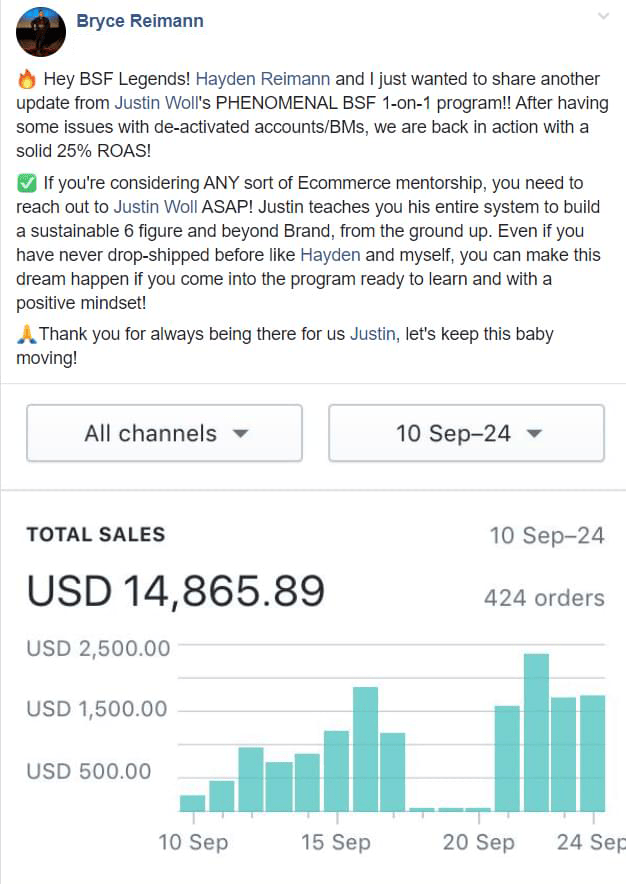Open Hayden Reimann's tagged profile link
This screenshot has width=626, height=884.
(x=258, y=79)
